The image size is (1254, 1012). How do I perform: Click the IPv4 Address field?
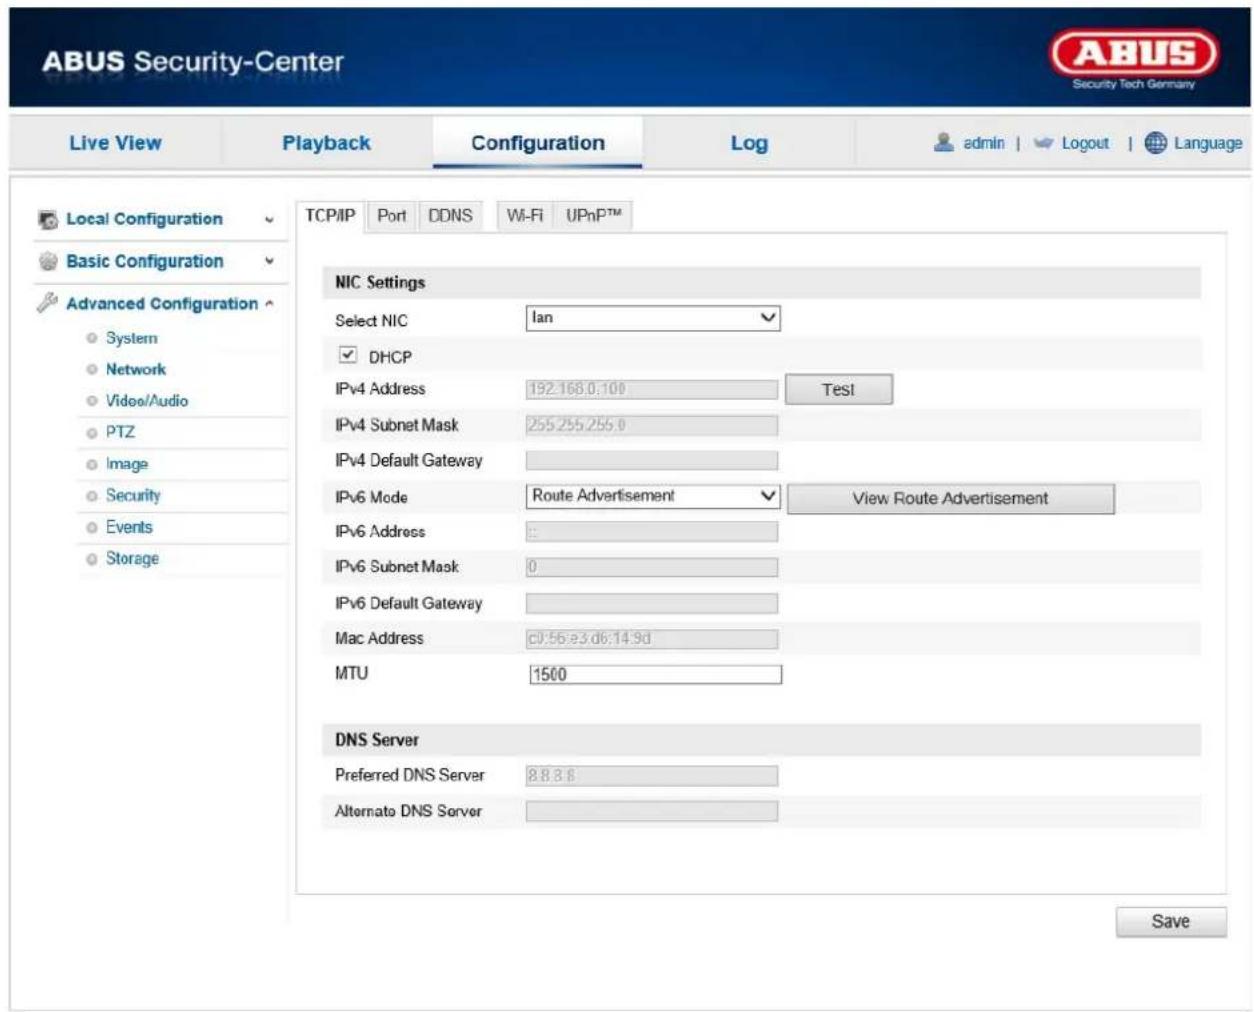coord(652,389)
